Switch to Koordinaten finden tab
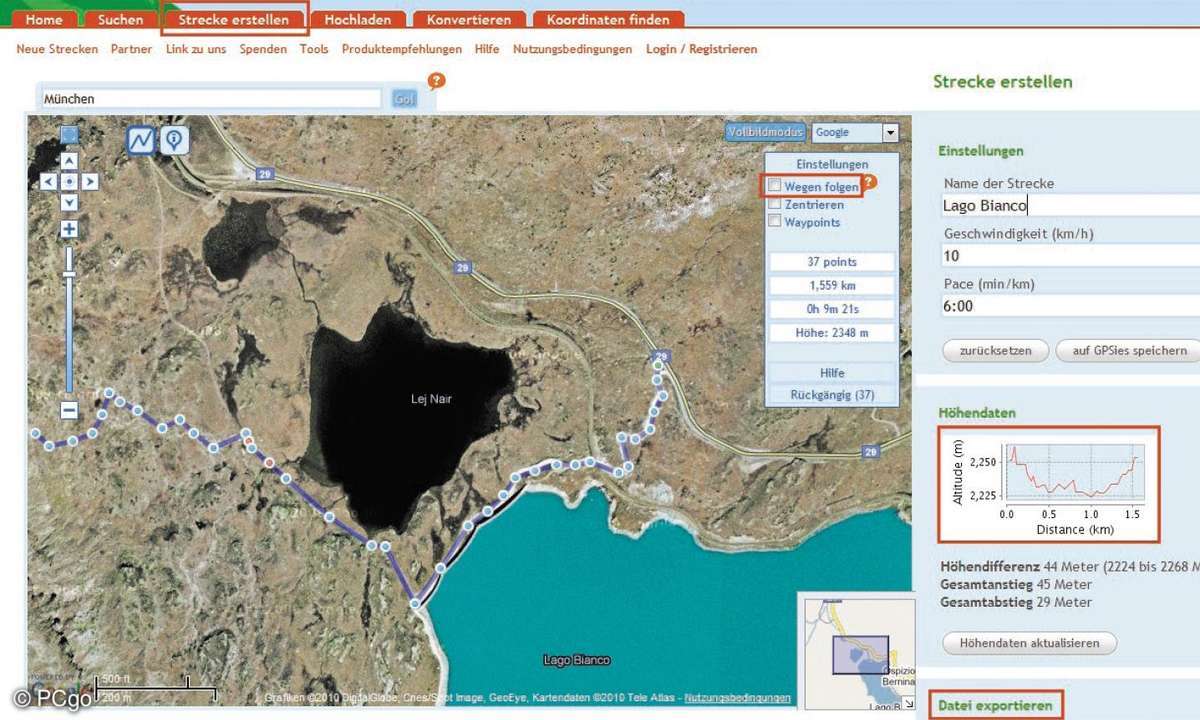The image size is (1200, 720). (608, 20)
